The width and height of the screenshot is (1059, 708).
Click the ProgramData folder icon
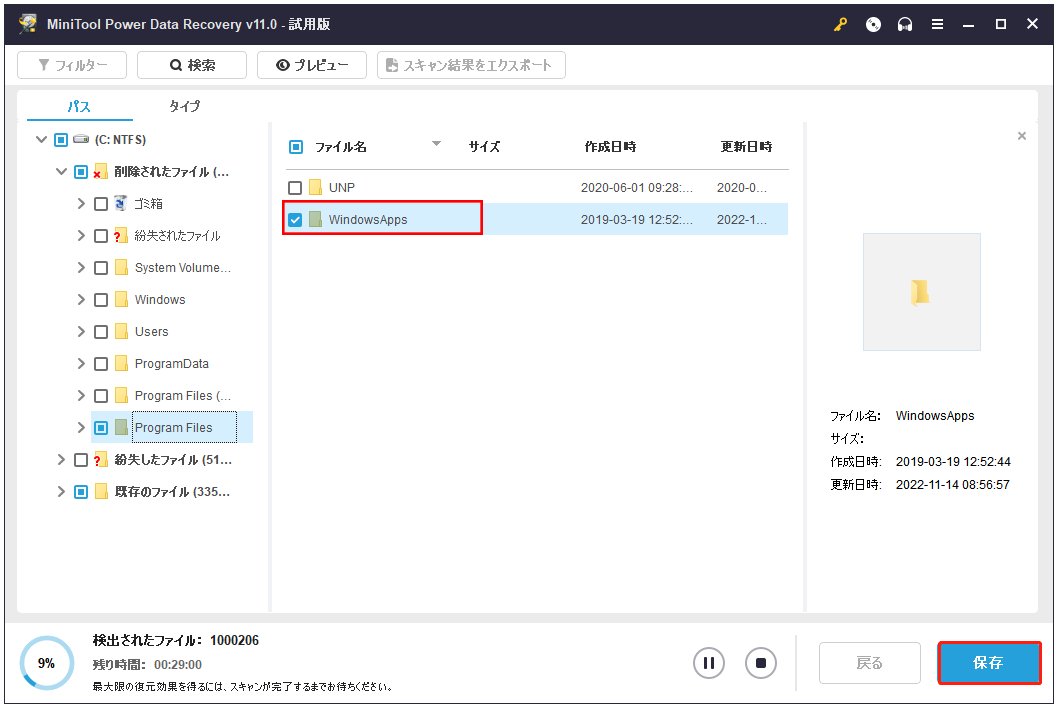(x=122, y=363)
